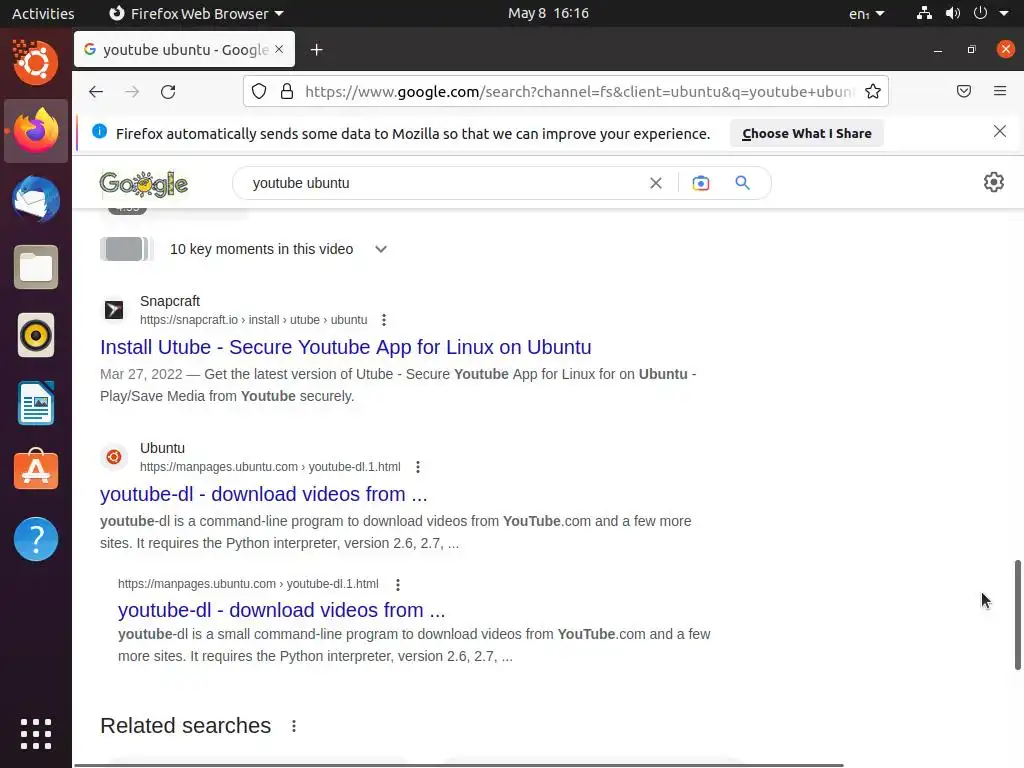The width and height of the screenshot is (1024, 768).
Task: Click the Ubuntu logo dock icon
Action: pyautogui.click(x=36, y=63)
